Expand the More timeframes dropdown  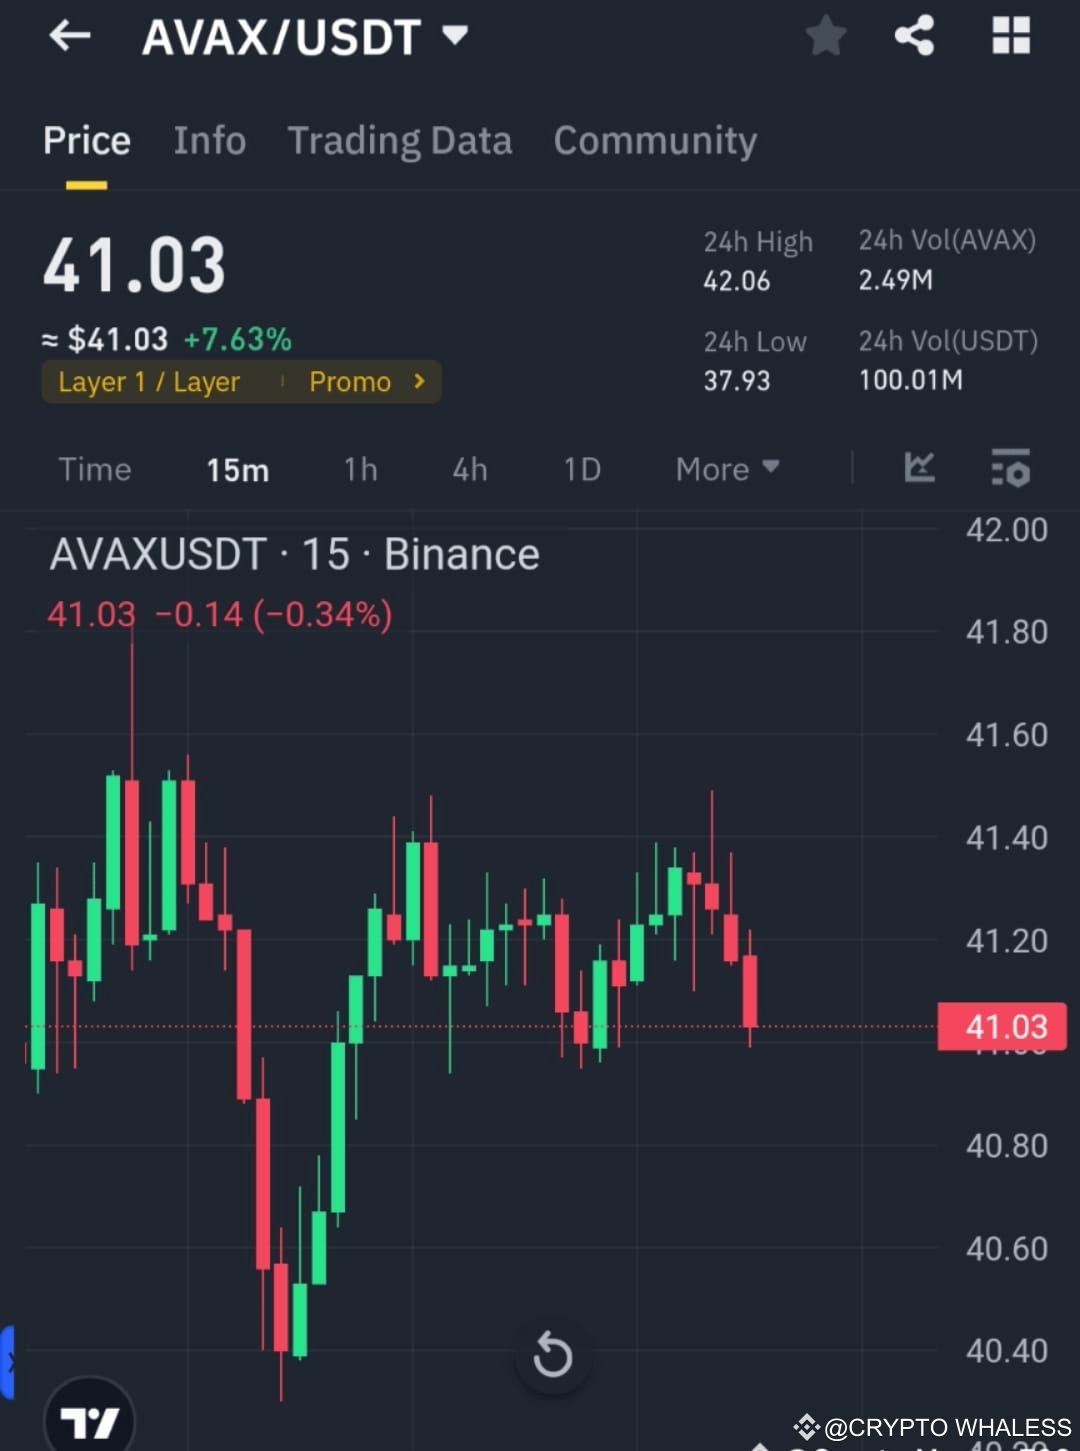point(727,469)
